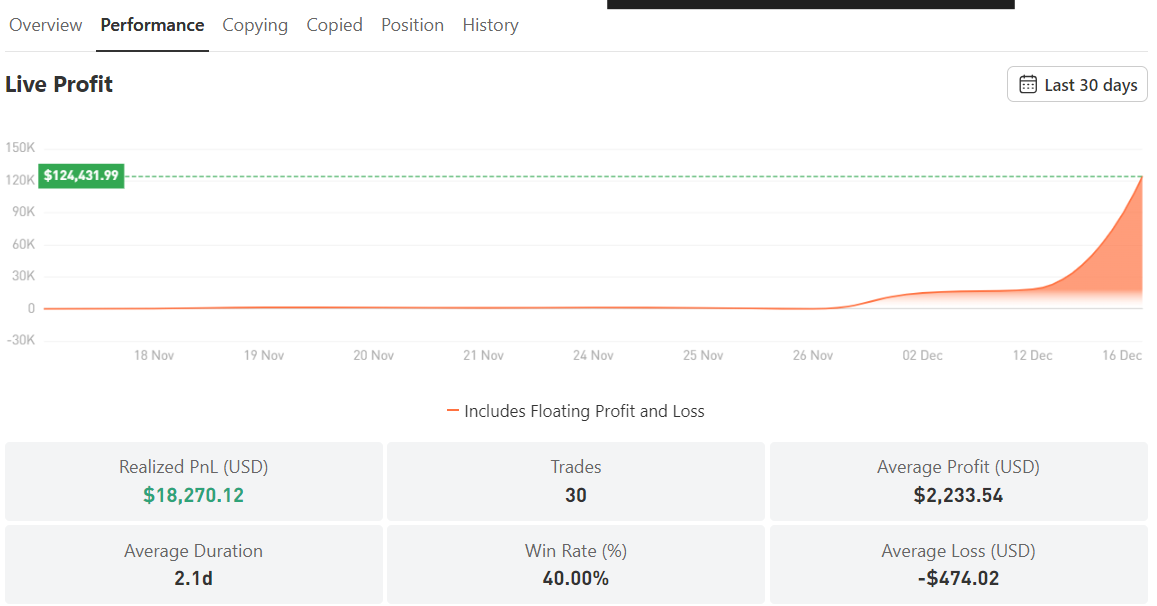Open the Last 30 days date range selector
Viewport: 1157px width, 606px height.
click(1077, 84)
